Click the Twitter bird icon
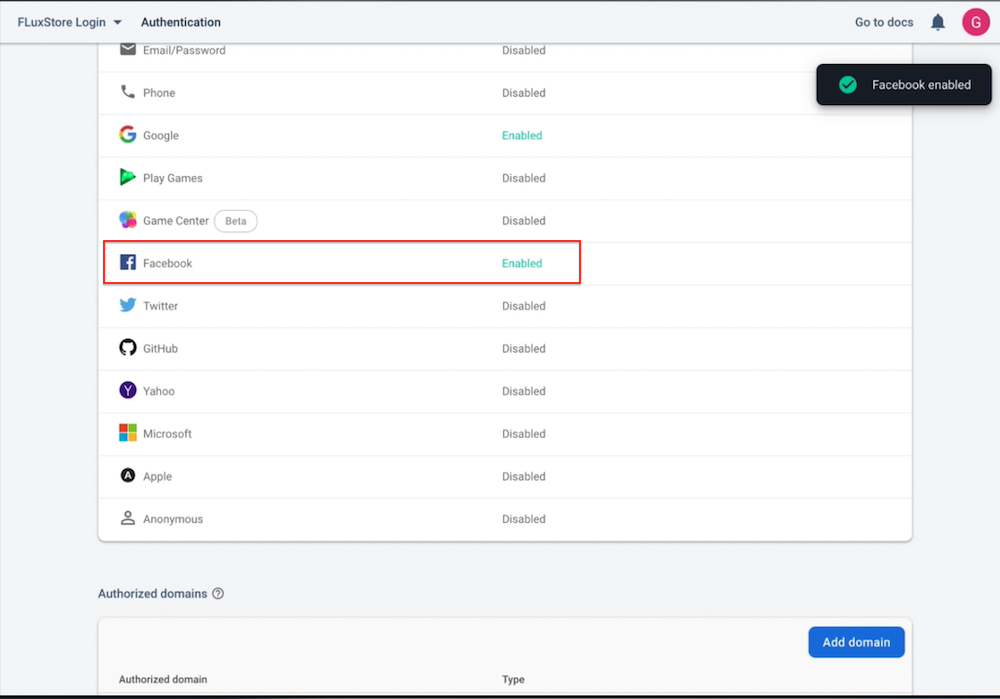Screen dimensions: 1000x699 click(x=128, y=305)
